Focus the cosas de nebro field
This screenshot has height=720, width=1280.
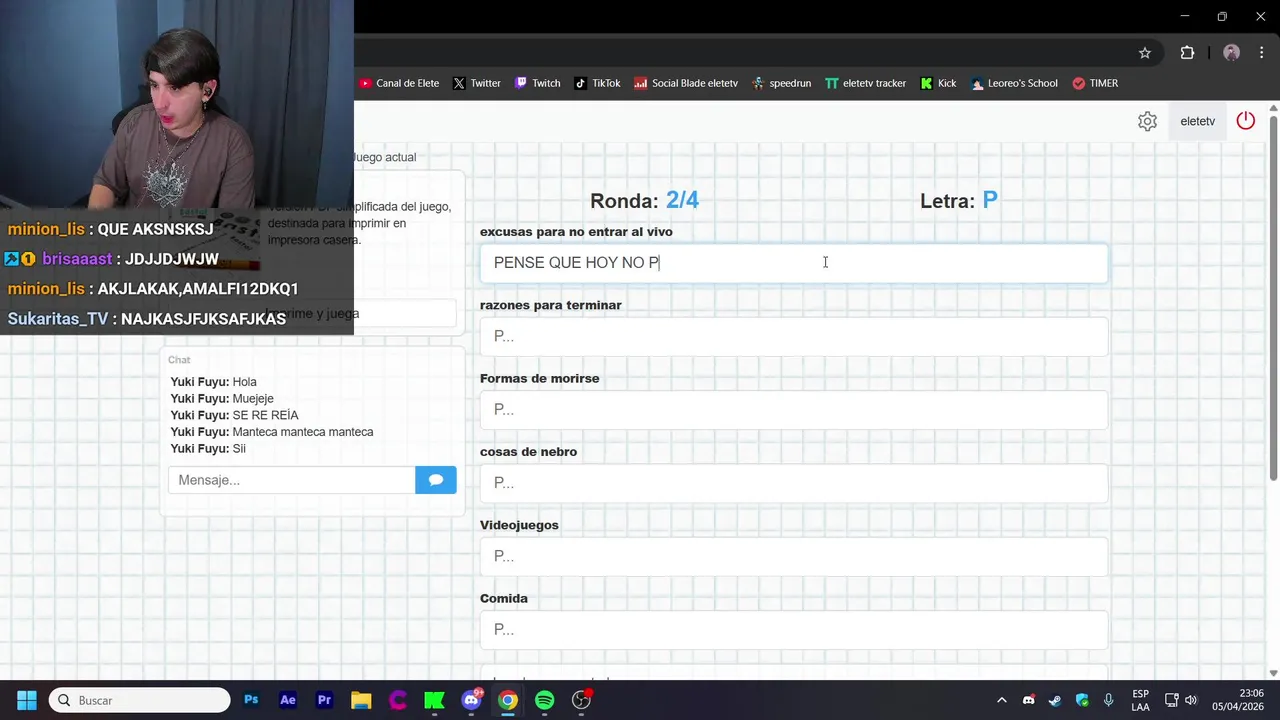coord(794,482)
